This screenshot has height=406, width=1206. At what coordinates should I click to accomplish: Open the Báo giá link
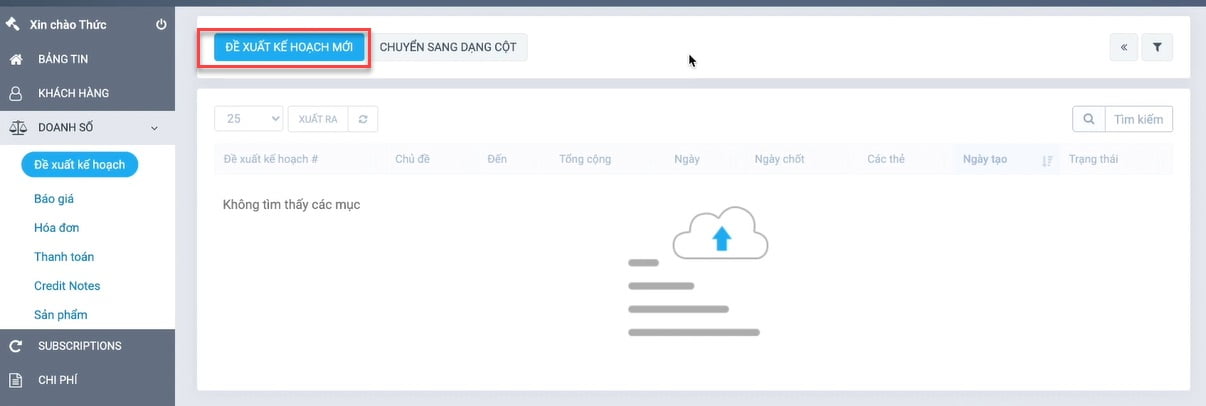coord(54,199)
